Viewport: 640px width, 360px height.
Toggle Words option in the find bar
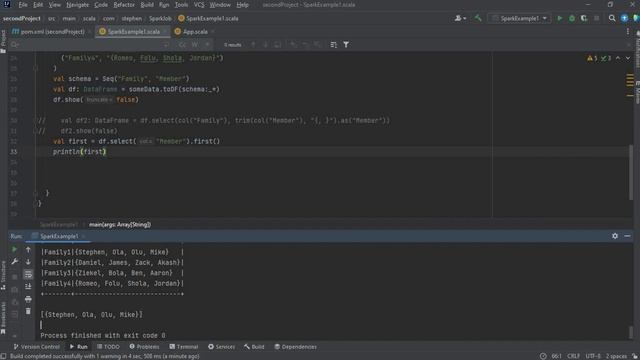195,44
